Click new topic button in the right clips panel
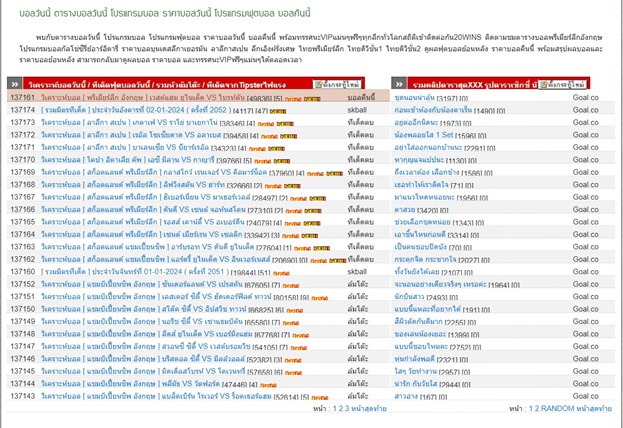Image resolution: width=623 pixels, height=428 pixels. tap(562, 84)
